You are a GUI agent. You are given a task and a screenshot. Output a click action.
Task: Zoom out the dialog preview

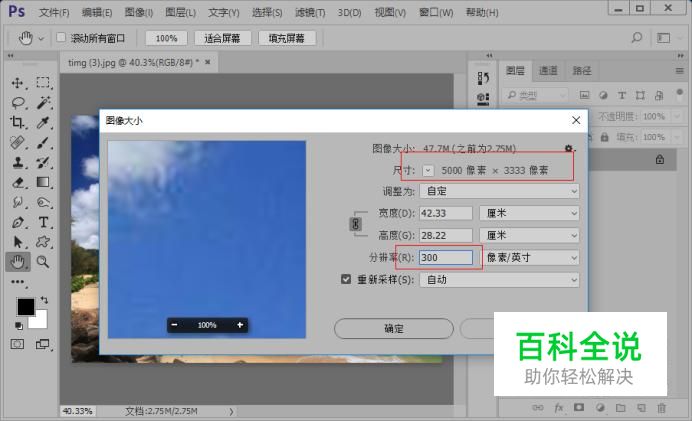tap(174, 325)
